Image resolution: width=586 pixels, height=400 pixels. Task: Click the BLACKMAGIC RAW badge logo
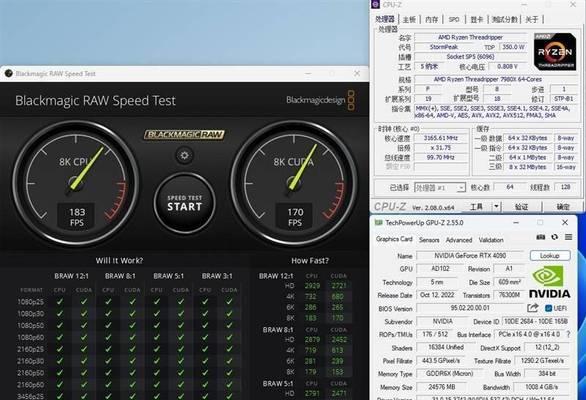[x=184, y=135]
